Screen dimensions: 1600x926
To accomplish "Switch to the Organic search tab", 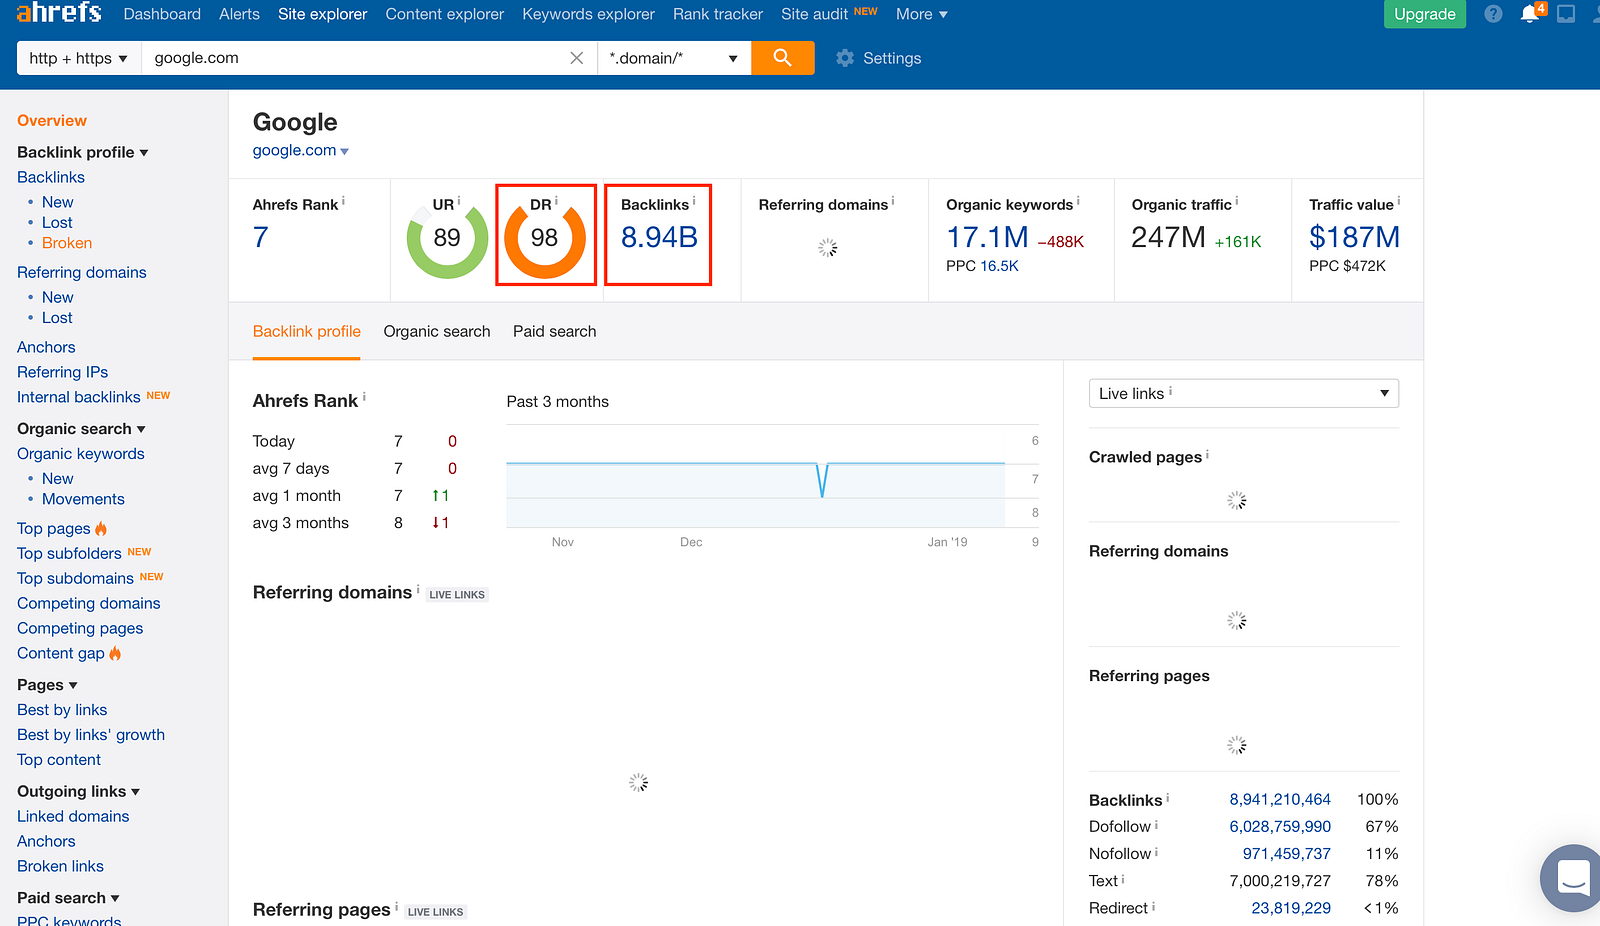I will click(437, 331).
